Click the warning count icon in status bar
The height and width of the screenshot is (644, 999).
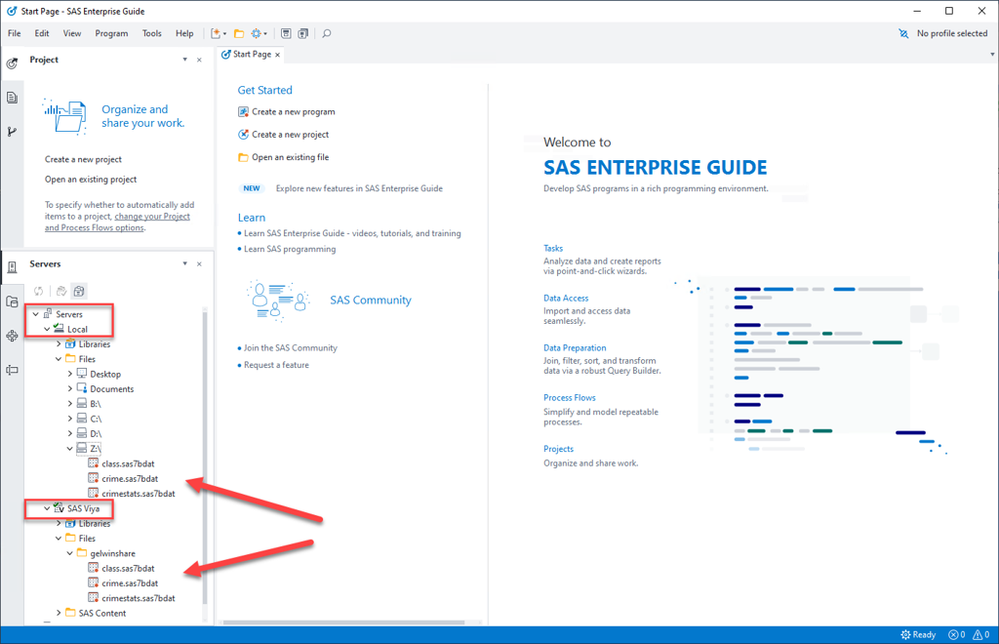coord(977,634)
